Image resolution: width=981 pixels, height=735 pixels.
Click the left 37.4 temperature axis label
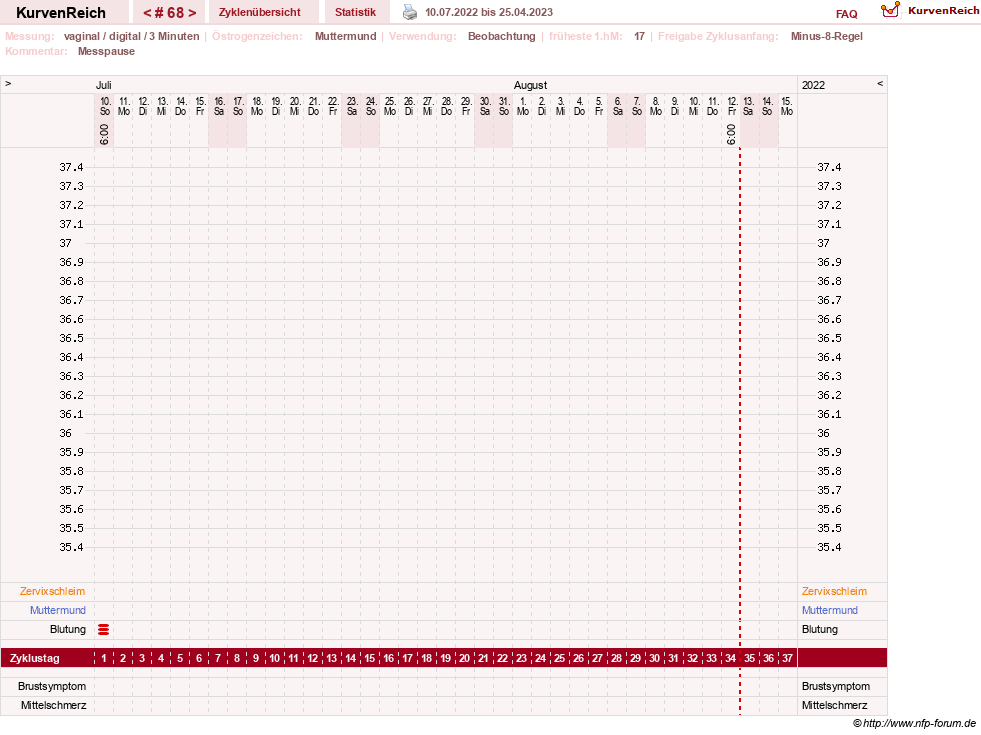pos(71,167)
